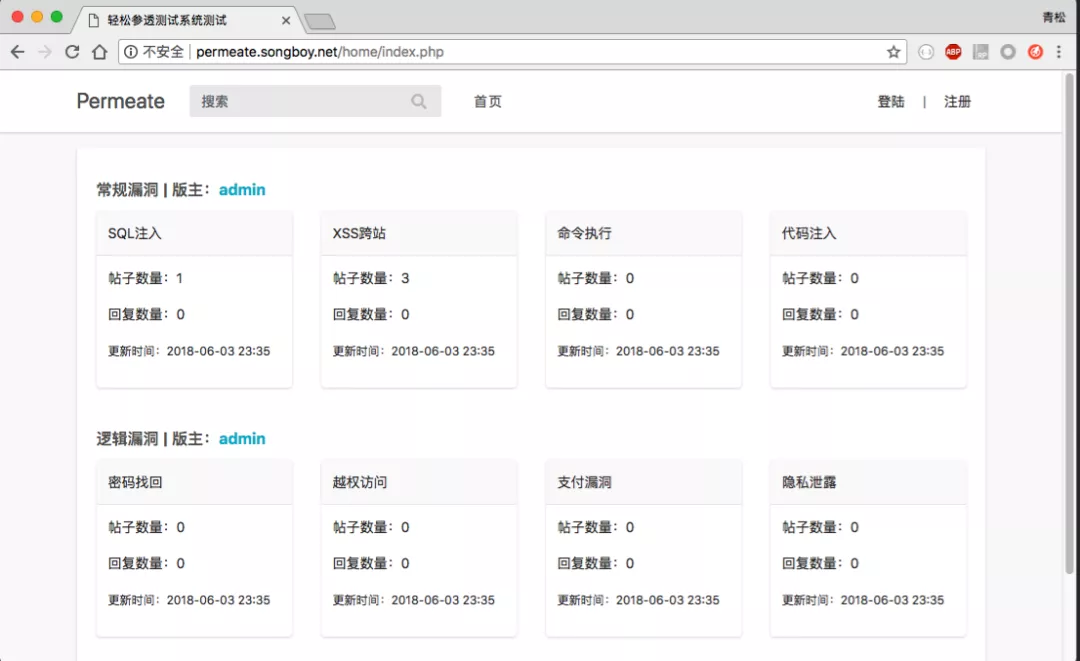Click the page vertical scrollbar
Image resolution: width=1080 pixels, height=661 pixels.
pos(1069,324)
